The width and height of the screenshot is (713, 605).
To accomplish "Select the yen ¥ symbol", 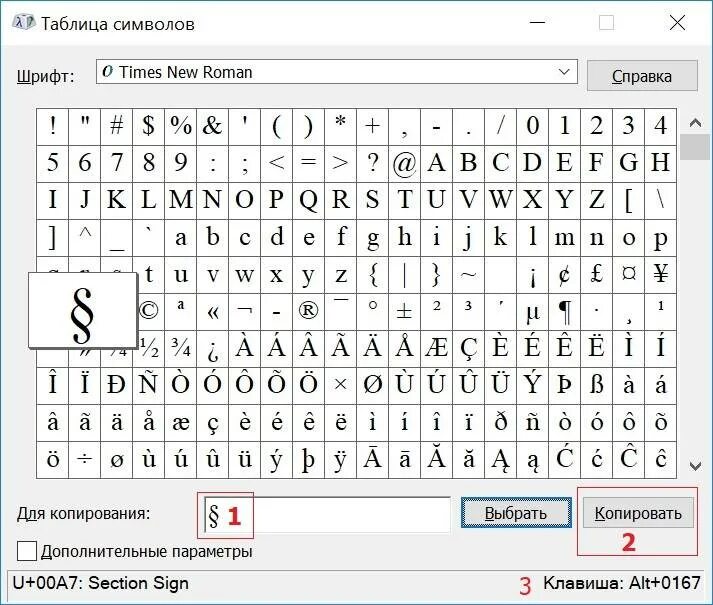I will 661,275.
